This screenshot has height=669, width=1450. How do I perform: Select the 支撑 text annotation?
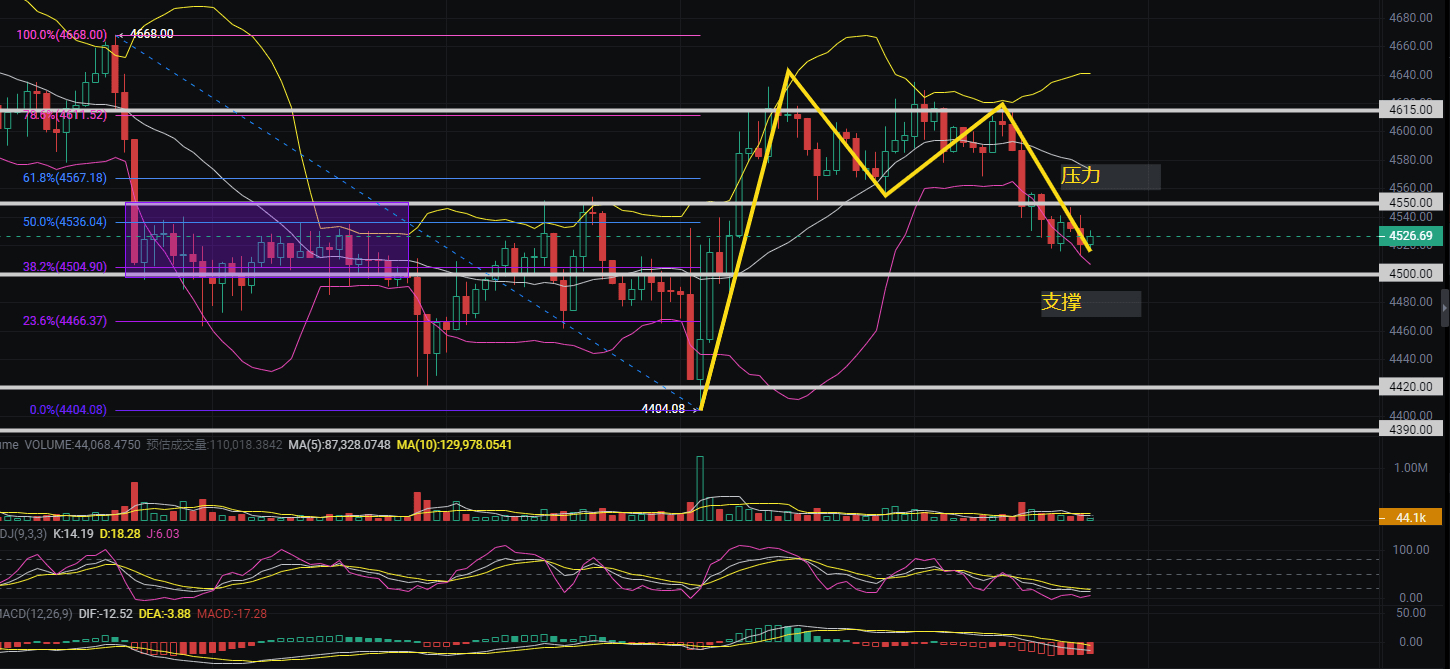(x=1062, y=302)
